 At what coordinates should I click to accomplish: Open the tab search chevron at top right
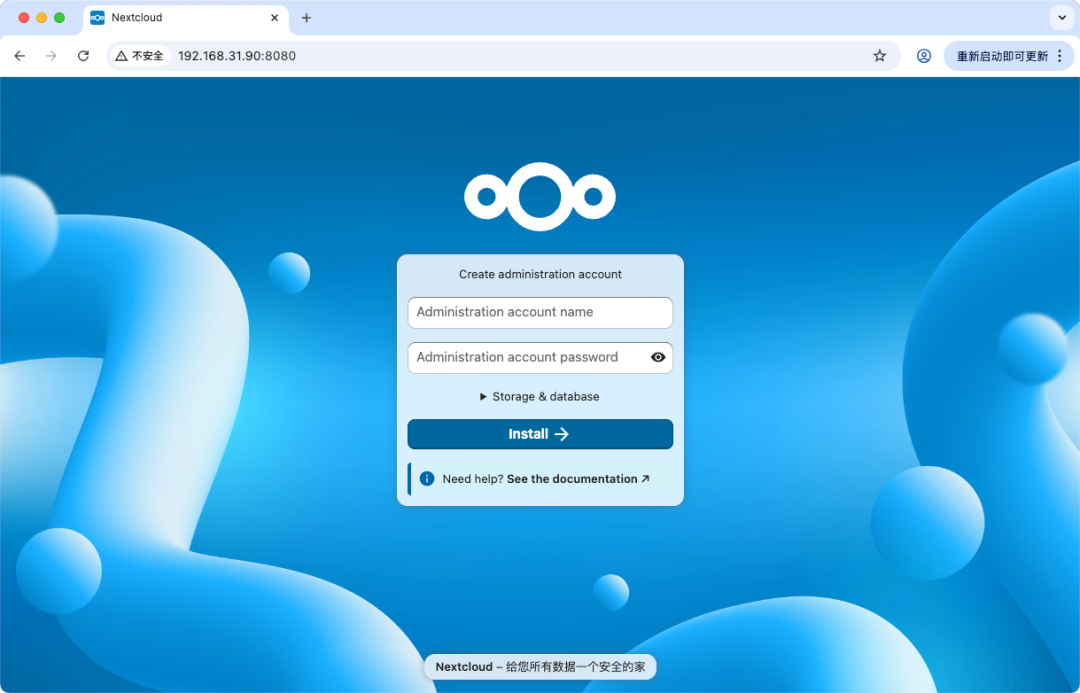point(1062,17)
